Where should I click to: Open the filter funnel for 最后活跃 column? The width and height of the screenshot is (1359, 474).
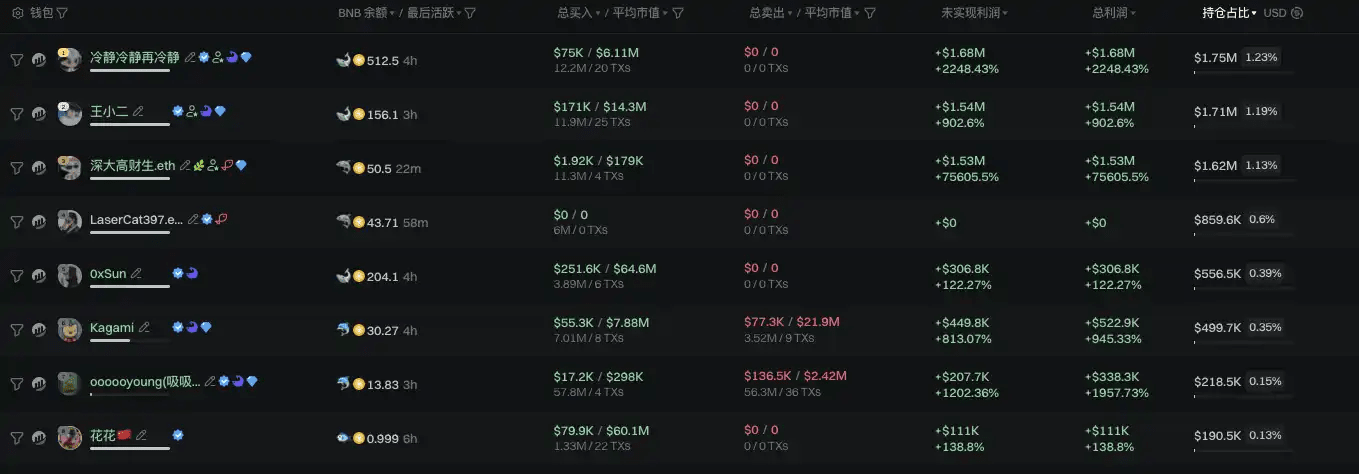470,13
